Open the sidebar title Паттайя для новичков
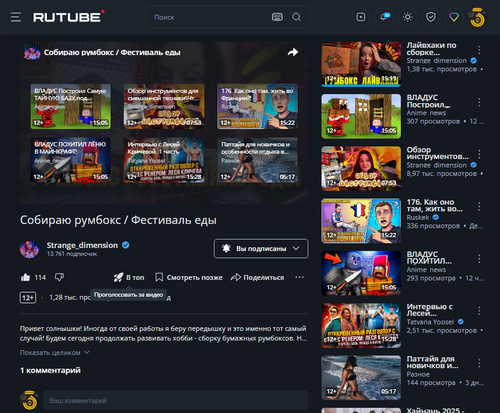 (432, 362)
